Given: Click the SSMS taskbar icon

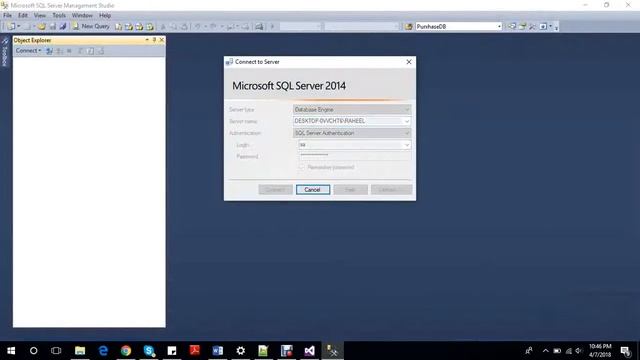Looking at the screenshot, I should (333, 351).
